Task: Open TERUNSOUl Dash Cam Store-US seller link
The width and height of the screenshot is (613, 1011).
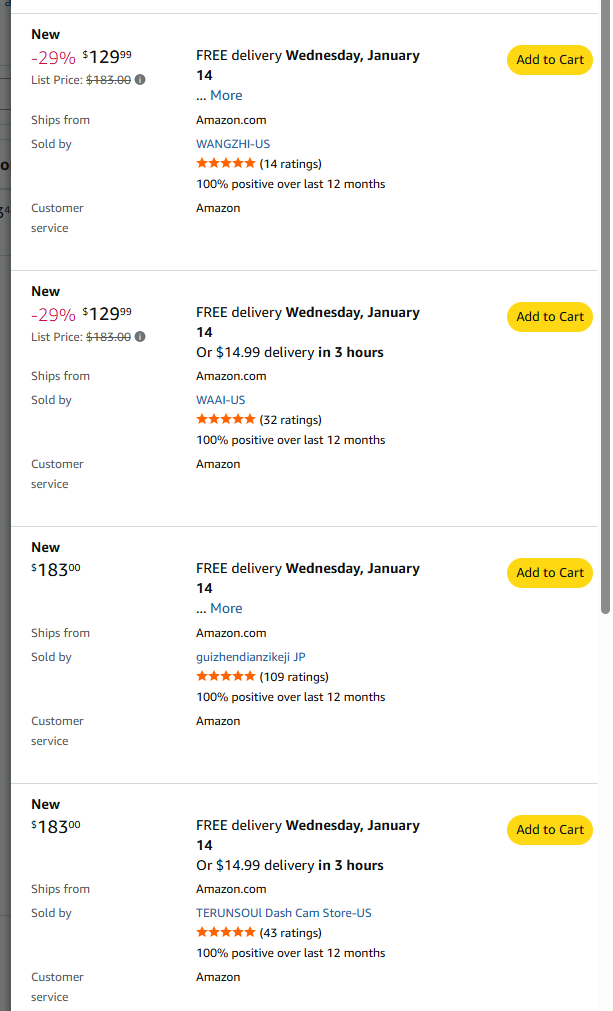Action: [x=283, y=913]
